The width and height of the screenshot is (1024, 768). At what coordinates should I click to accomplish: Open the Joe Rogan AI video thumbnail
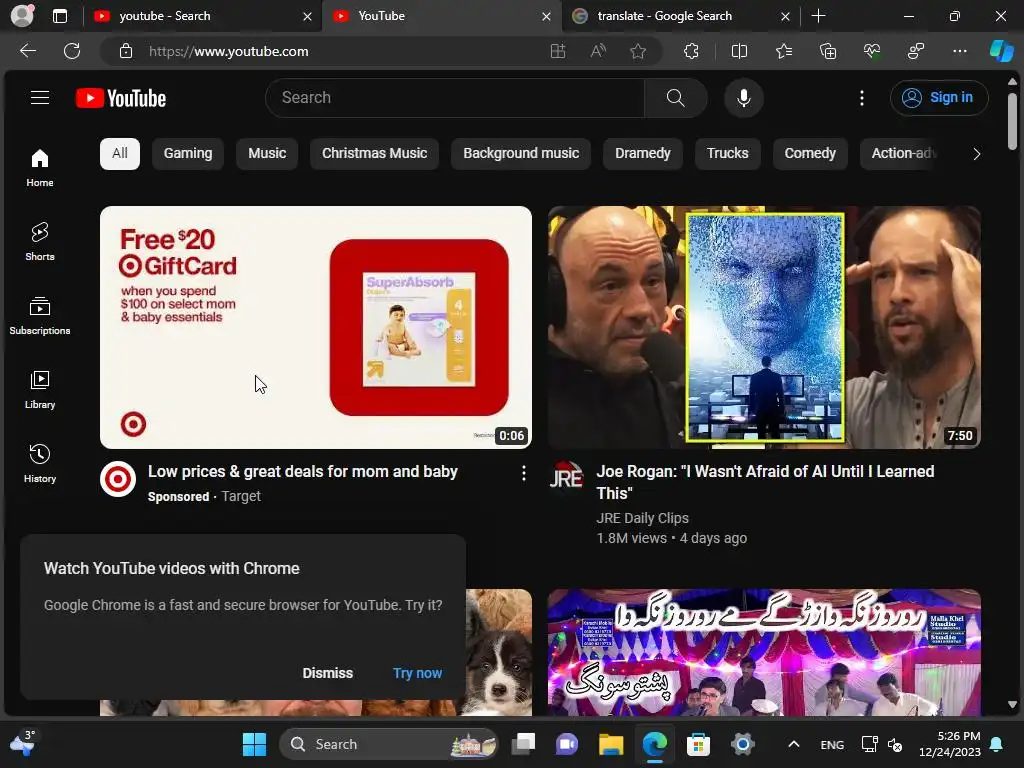point(764,327)
